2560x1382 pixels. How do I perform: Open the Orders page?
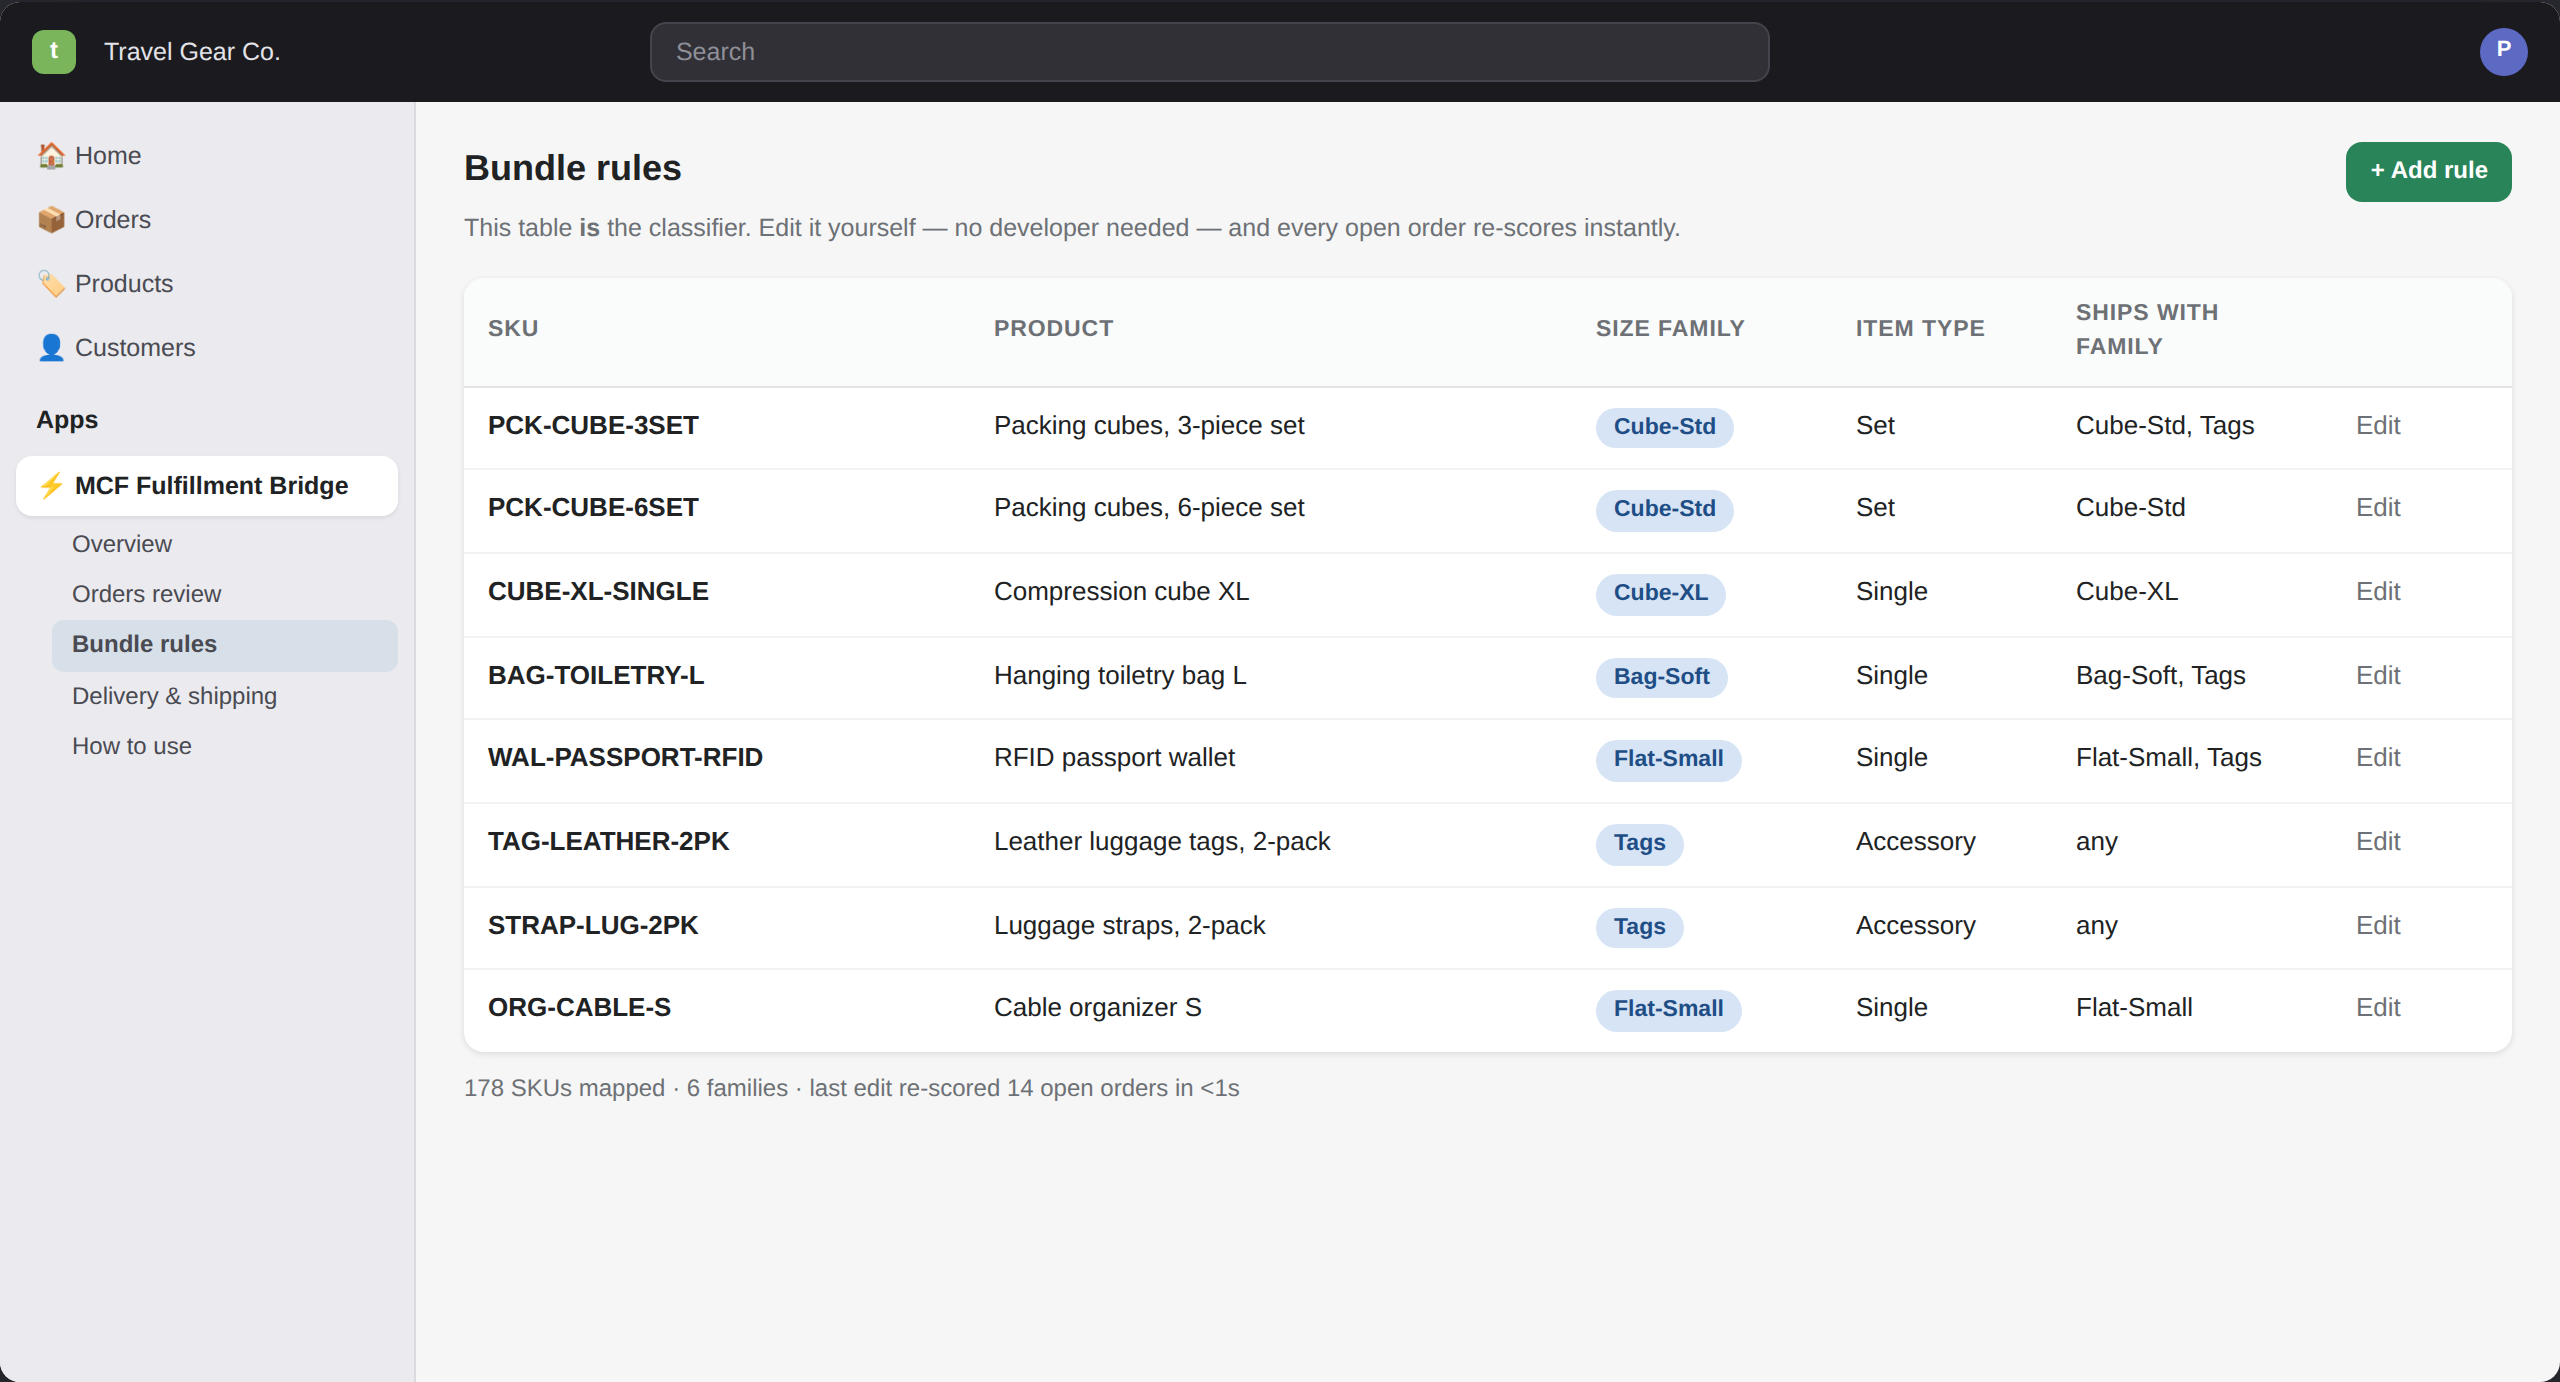point(207,220)
